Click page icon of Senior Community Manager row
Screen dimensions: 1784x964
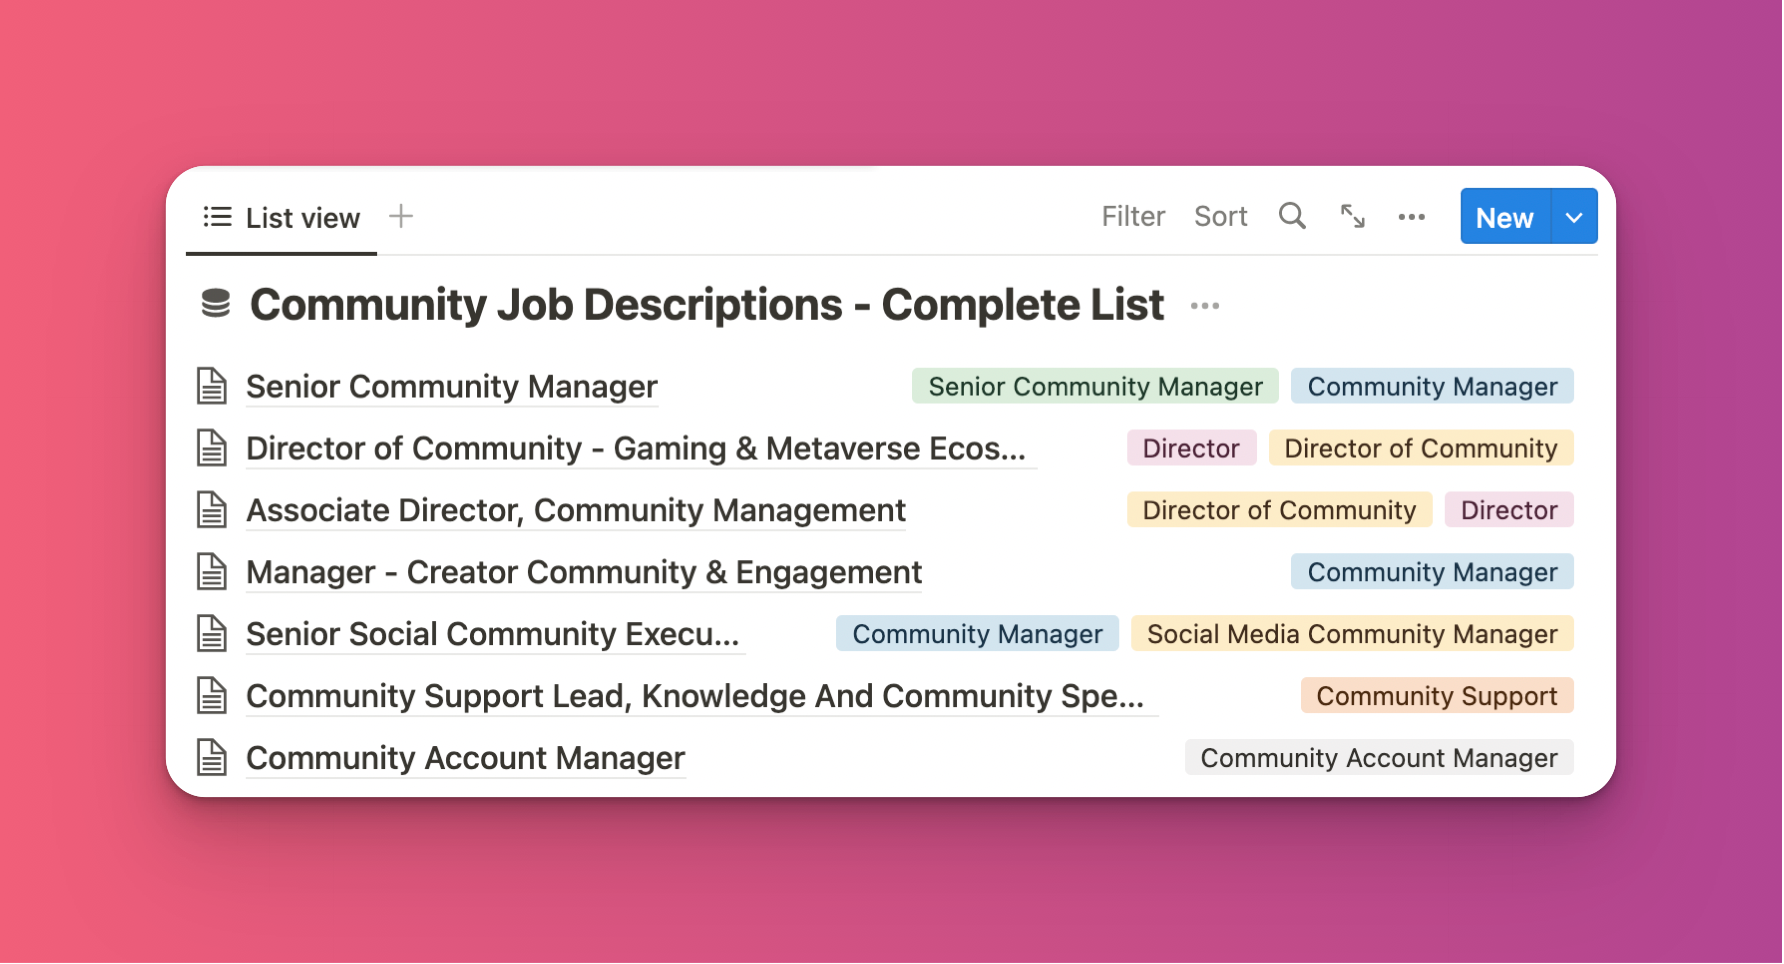pyautogui.click(x=212, y=386)
